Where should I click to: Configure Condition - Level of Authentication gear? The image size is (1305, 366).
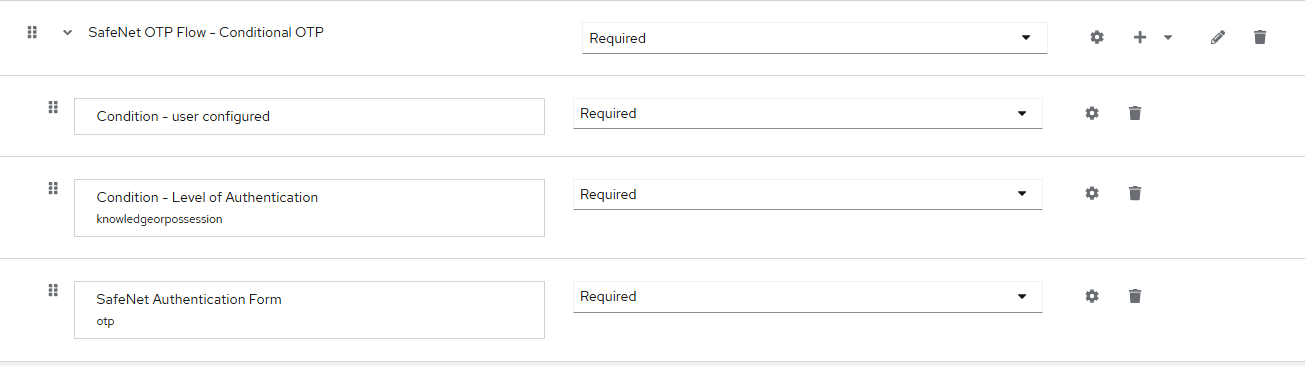point(1092,193)
